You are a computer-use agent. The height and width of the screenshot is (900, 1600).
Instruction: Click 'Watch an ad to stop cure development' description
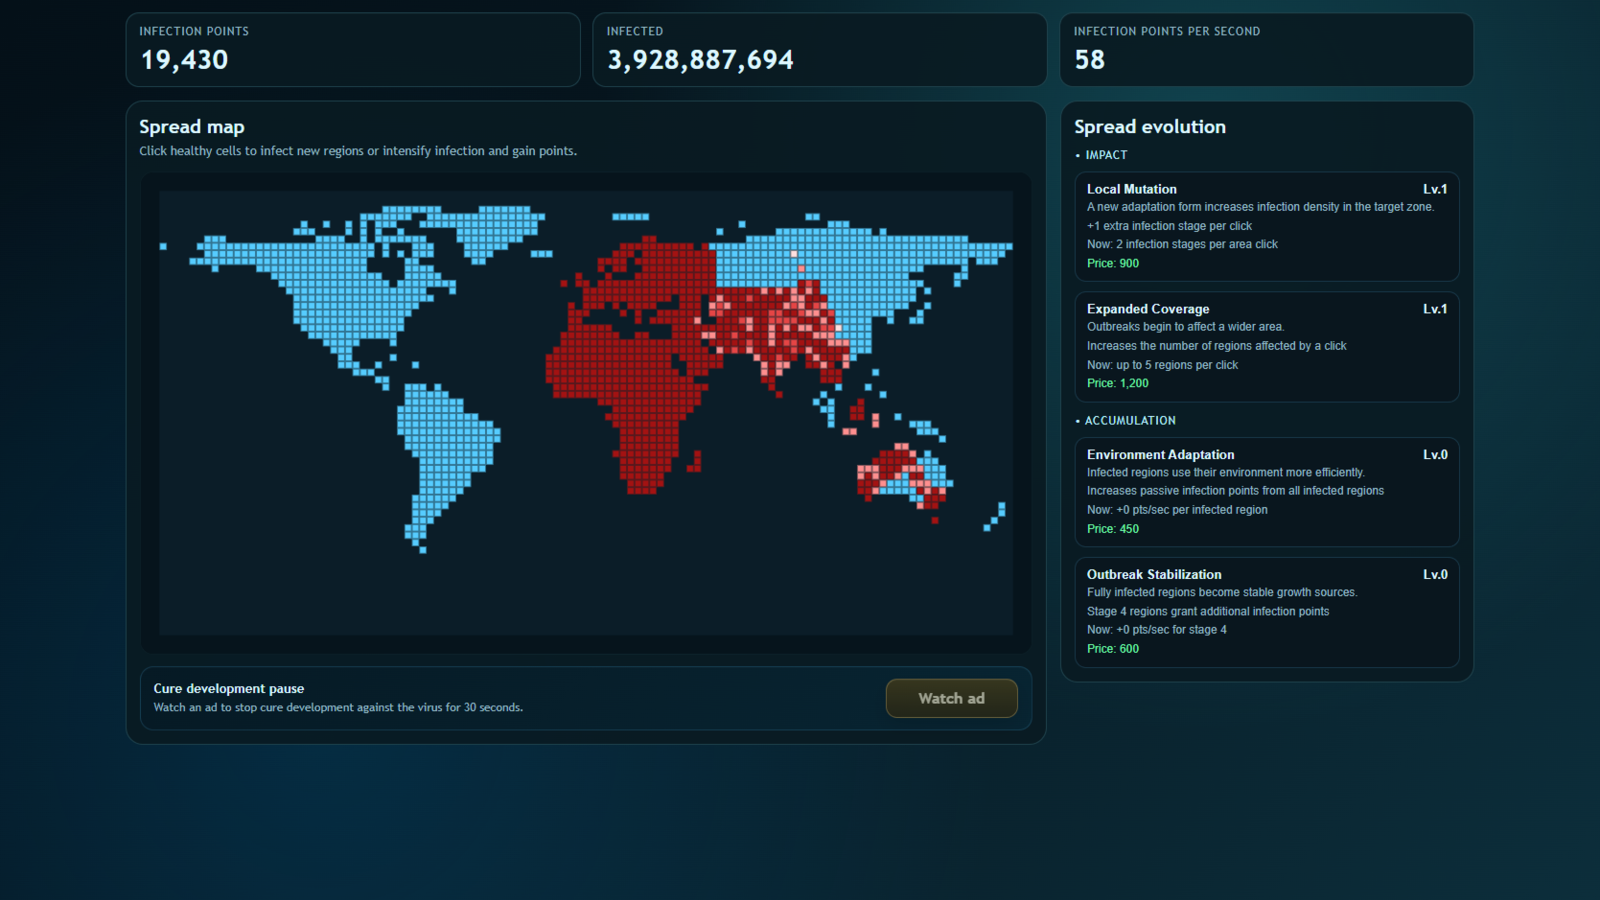tap(338, 707)
